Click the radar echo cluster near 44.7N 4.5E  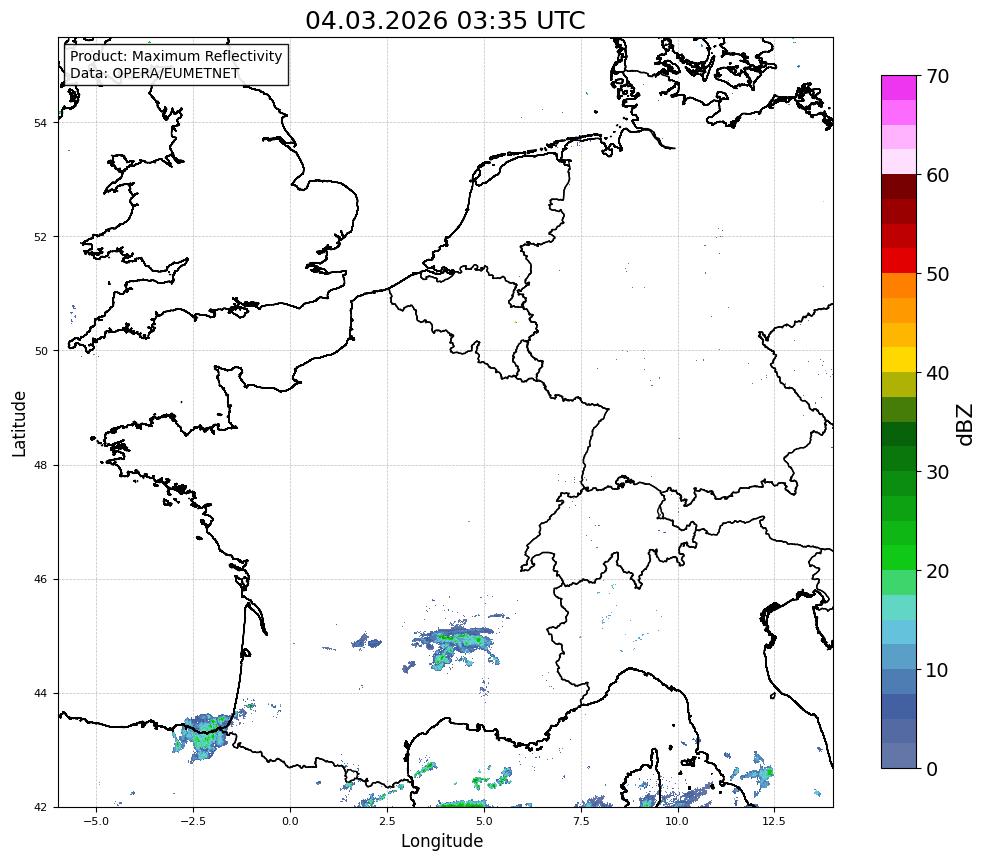tap(457, 647)
